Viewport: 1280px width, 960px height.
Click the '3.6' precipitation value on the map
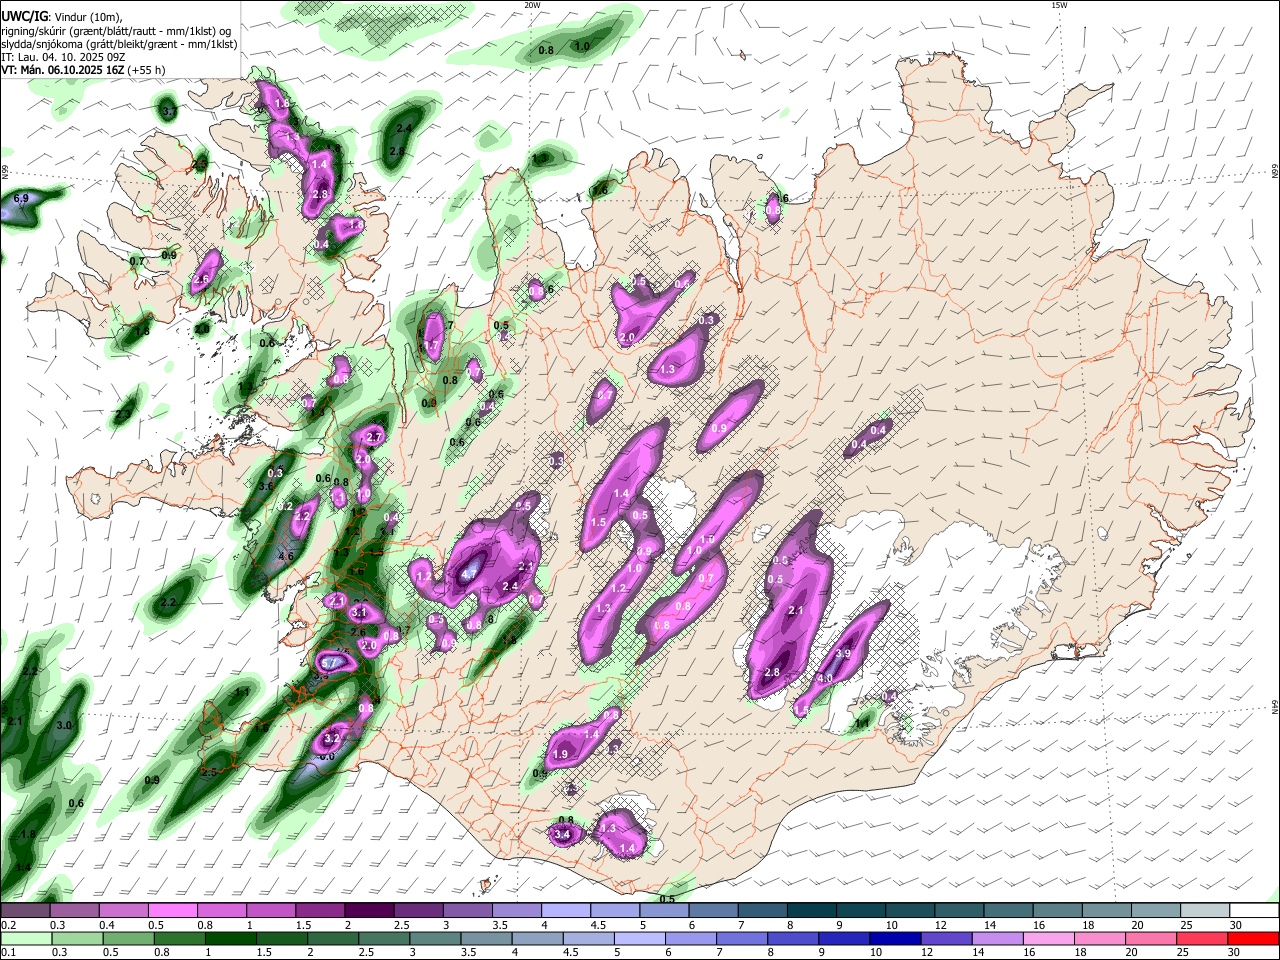(x=266, y=487)
